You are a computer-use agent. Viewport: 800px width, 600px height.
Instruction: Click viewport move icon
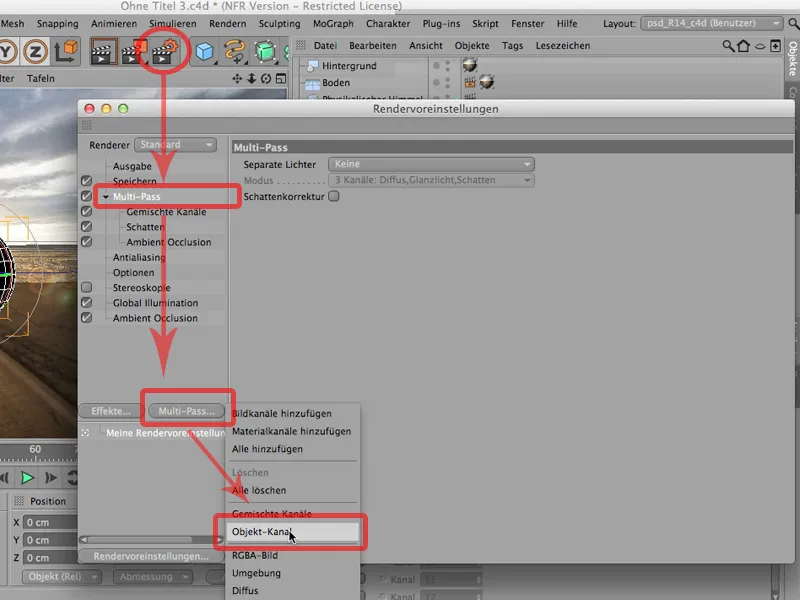point(237,79)
